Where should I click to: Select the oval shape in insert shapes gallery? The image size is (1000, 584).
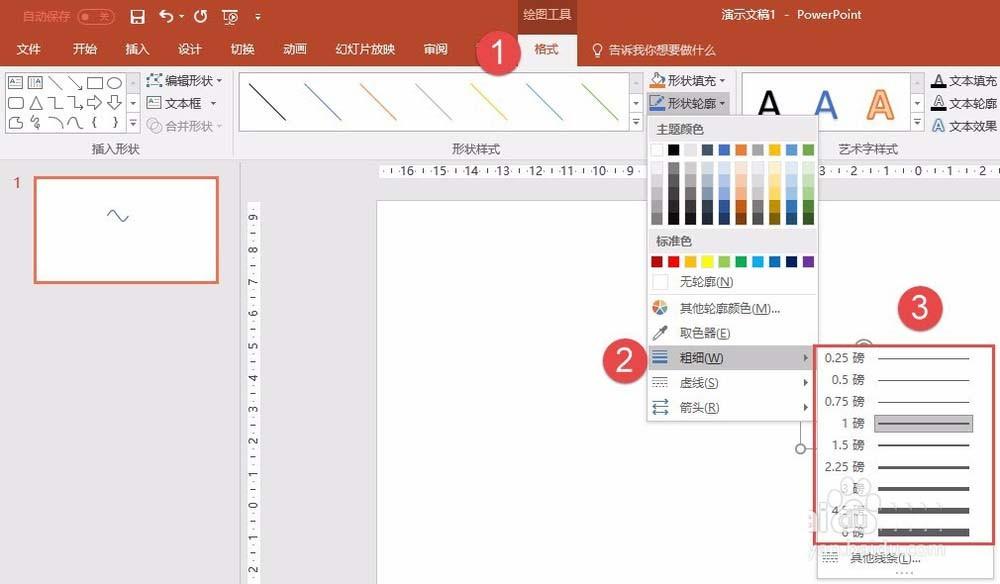pos(113,83)
